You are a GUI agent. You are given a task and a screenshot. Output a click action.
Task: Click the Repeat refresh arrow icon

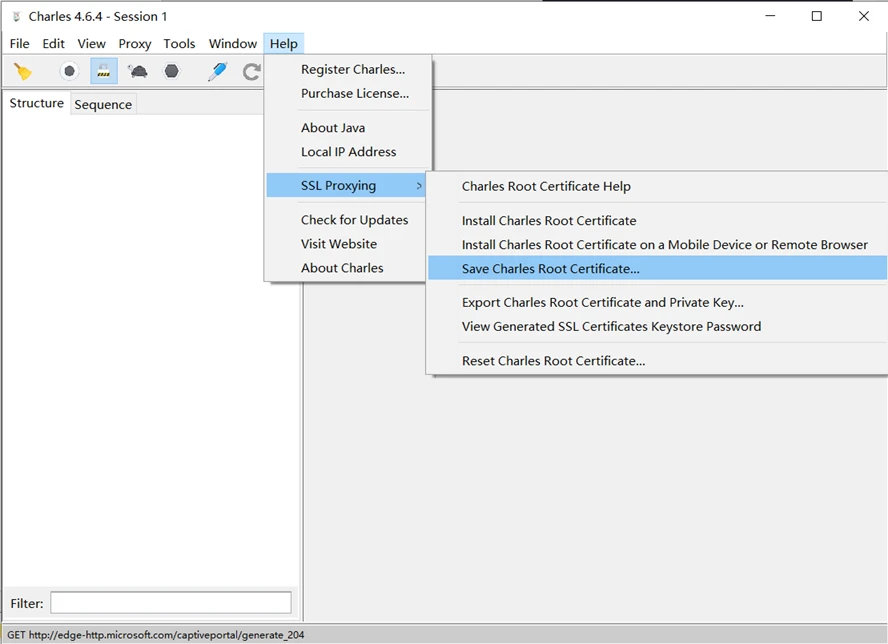click(251, 71)
